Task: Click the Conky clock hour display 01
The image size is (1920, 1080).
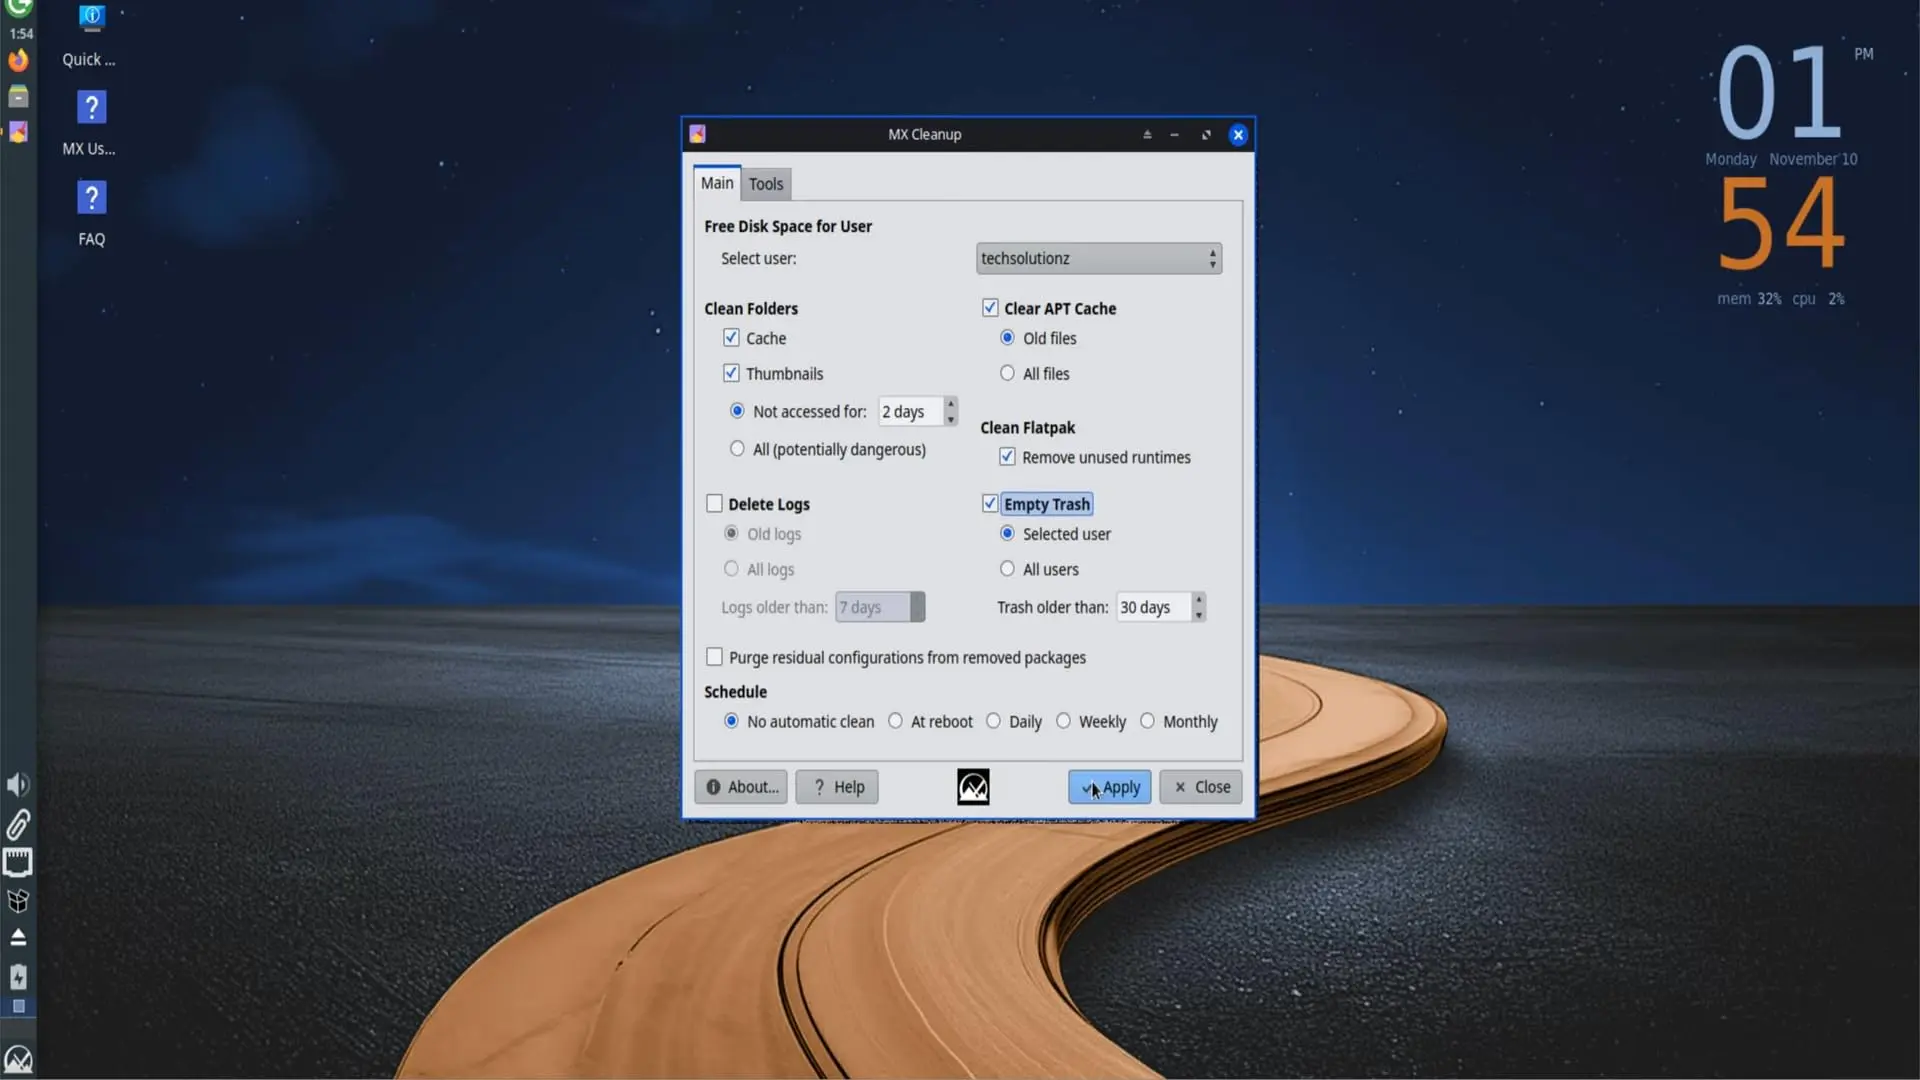Action: tap(1779, 93)
